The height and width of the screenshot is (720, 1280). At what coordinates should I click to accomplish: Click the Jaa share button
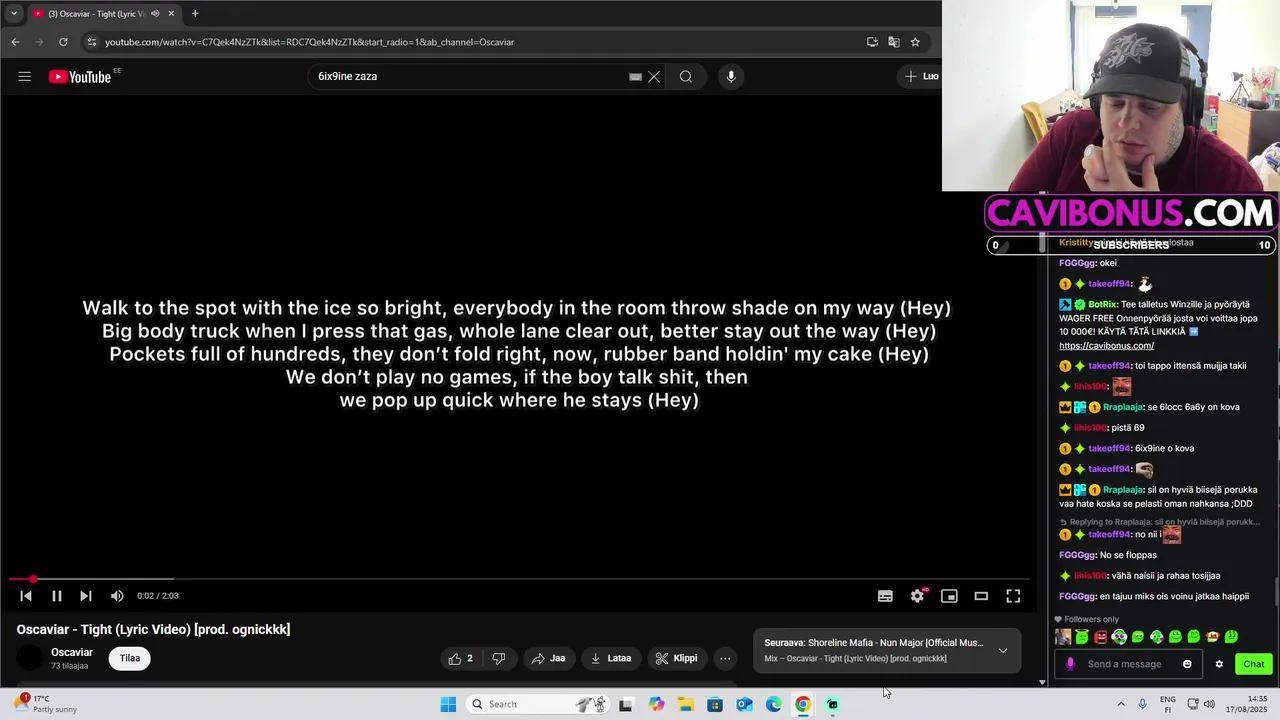pyautogui.click(x=548, y=658)
